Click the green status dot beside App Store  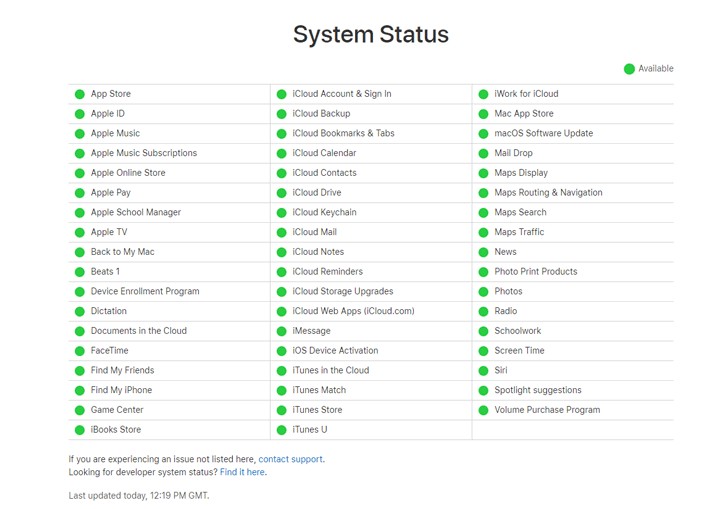pyautogui.click(x=80, y=94)
